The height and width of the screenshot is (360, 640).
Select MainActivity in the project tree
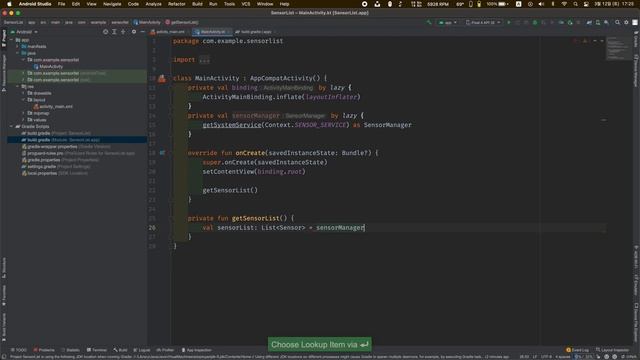[x=48, y=67]
